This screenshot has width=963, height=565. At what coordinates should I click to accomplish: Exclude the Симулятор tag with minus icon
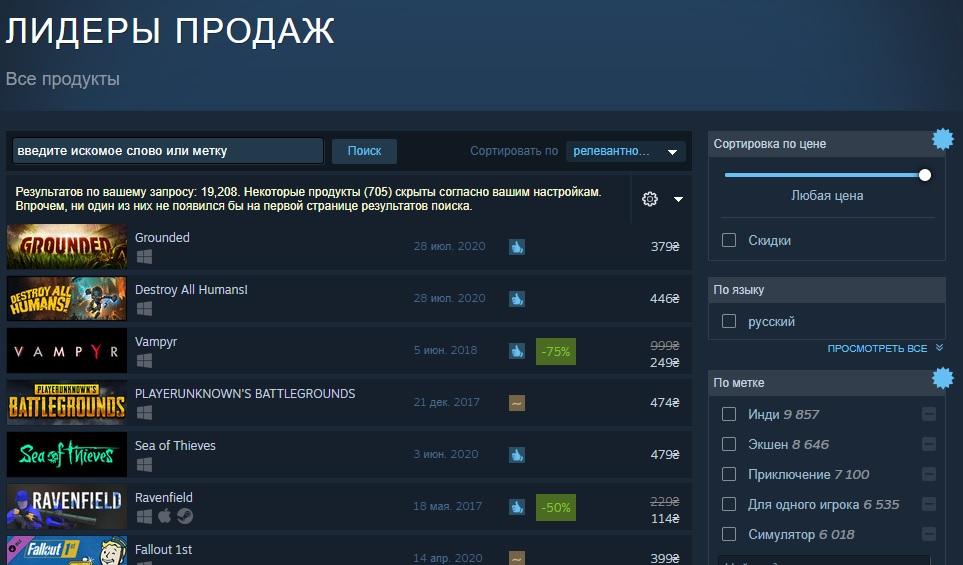click(929, 535)
